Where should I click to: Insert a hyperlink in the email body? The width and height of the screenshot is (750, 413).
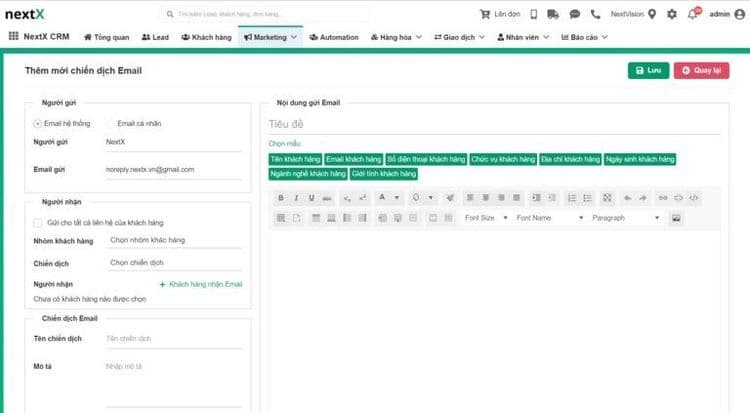click(662, 198)
